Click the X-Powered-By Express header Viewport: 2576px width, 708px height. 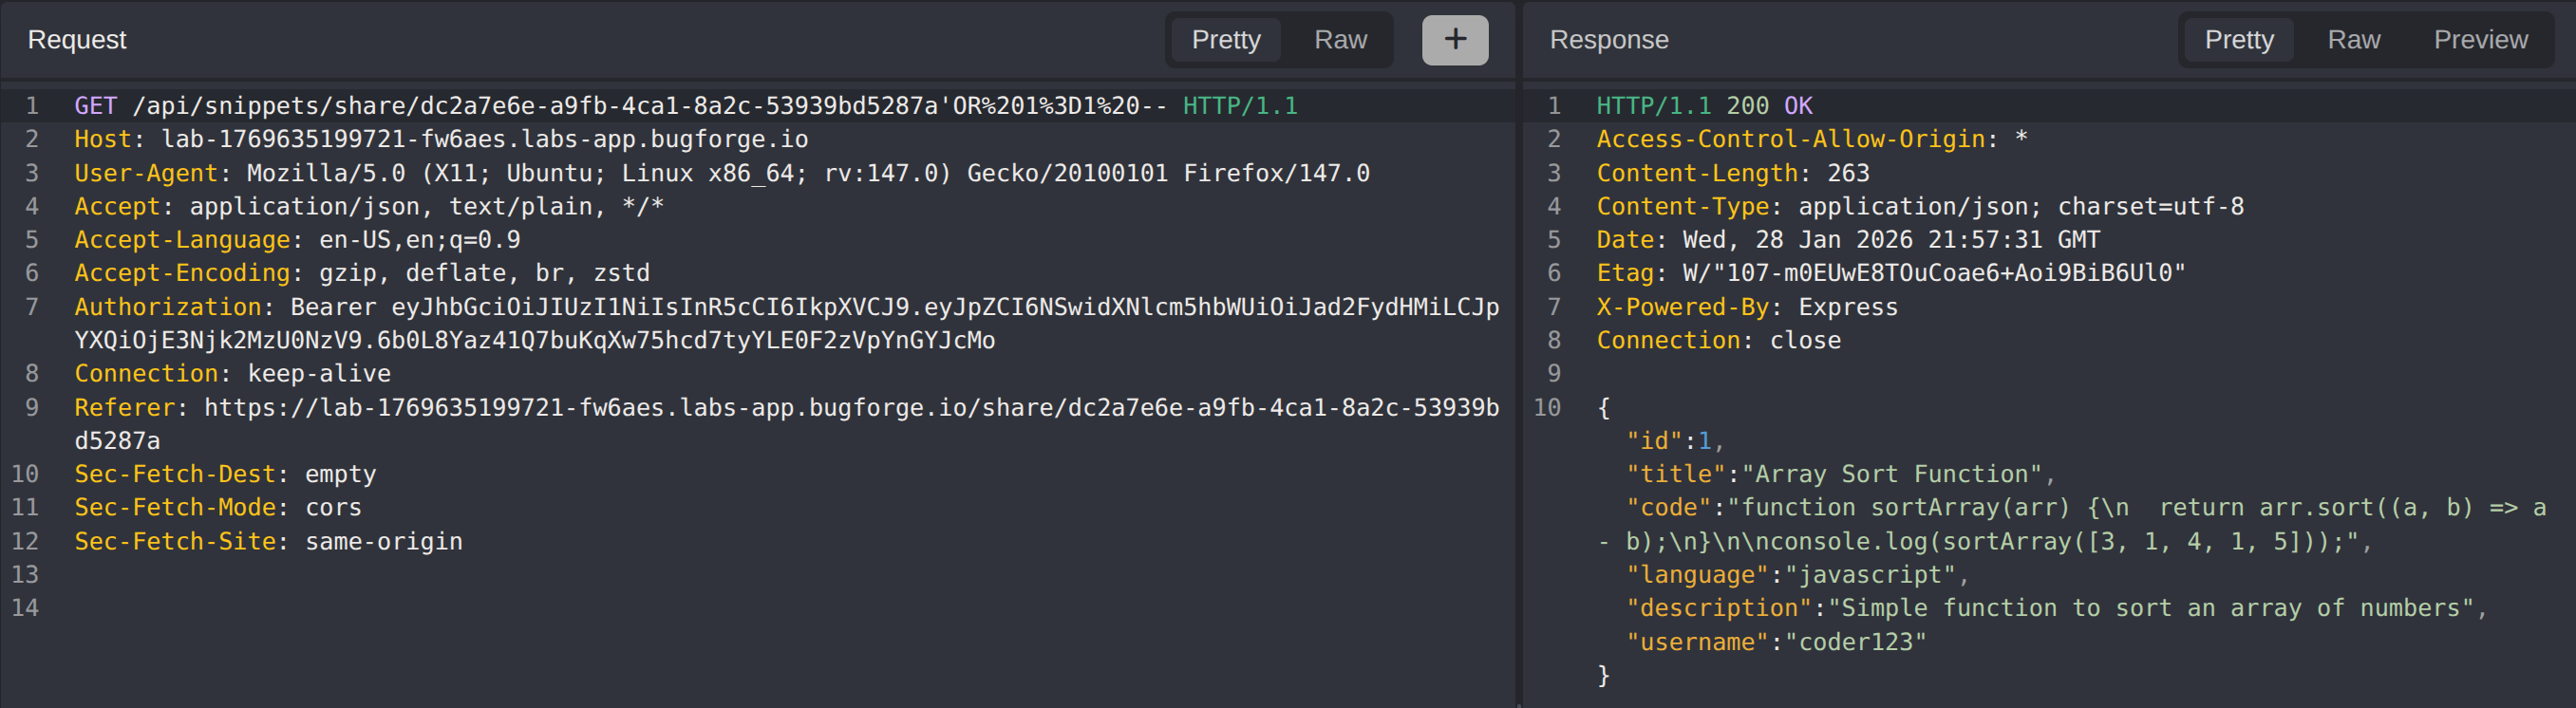[1746, 307]
